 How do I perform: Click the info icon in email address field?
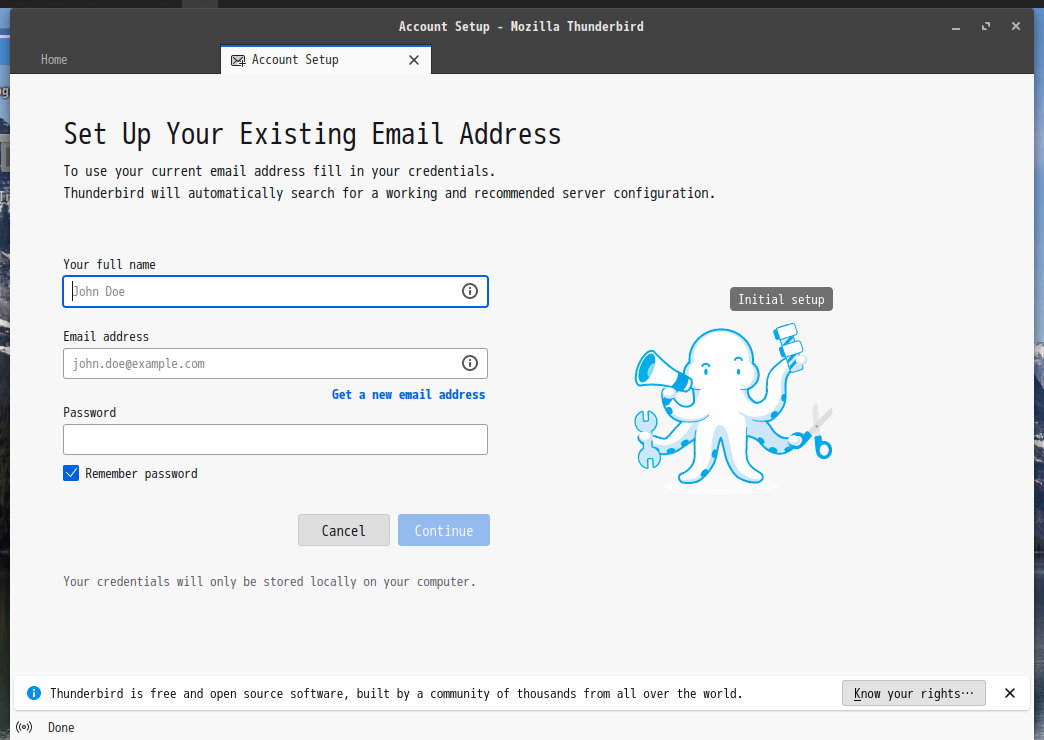(469, 363)
